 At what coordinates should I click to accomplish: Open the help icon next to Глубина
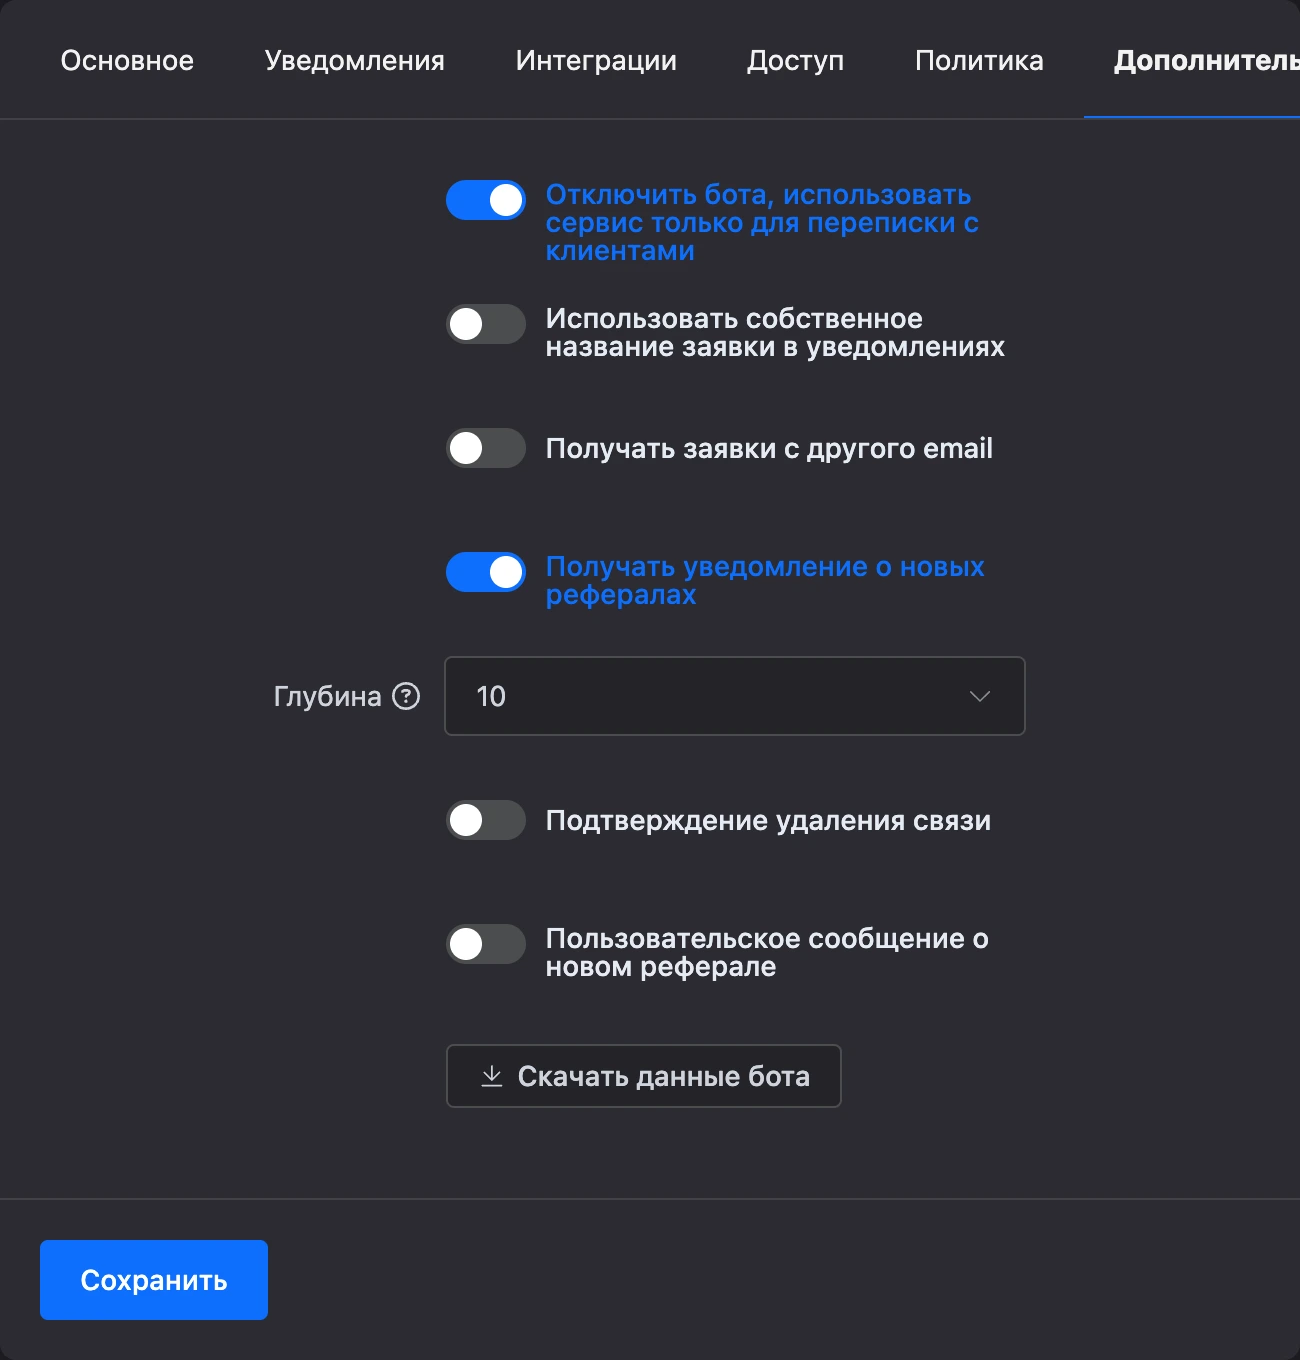(x=406, y=696)
